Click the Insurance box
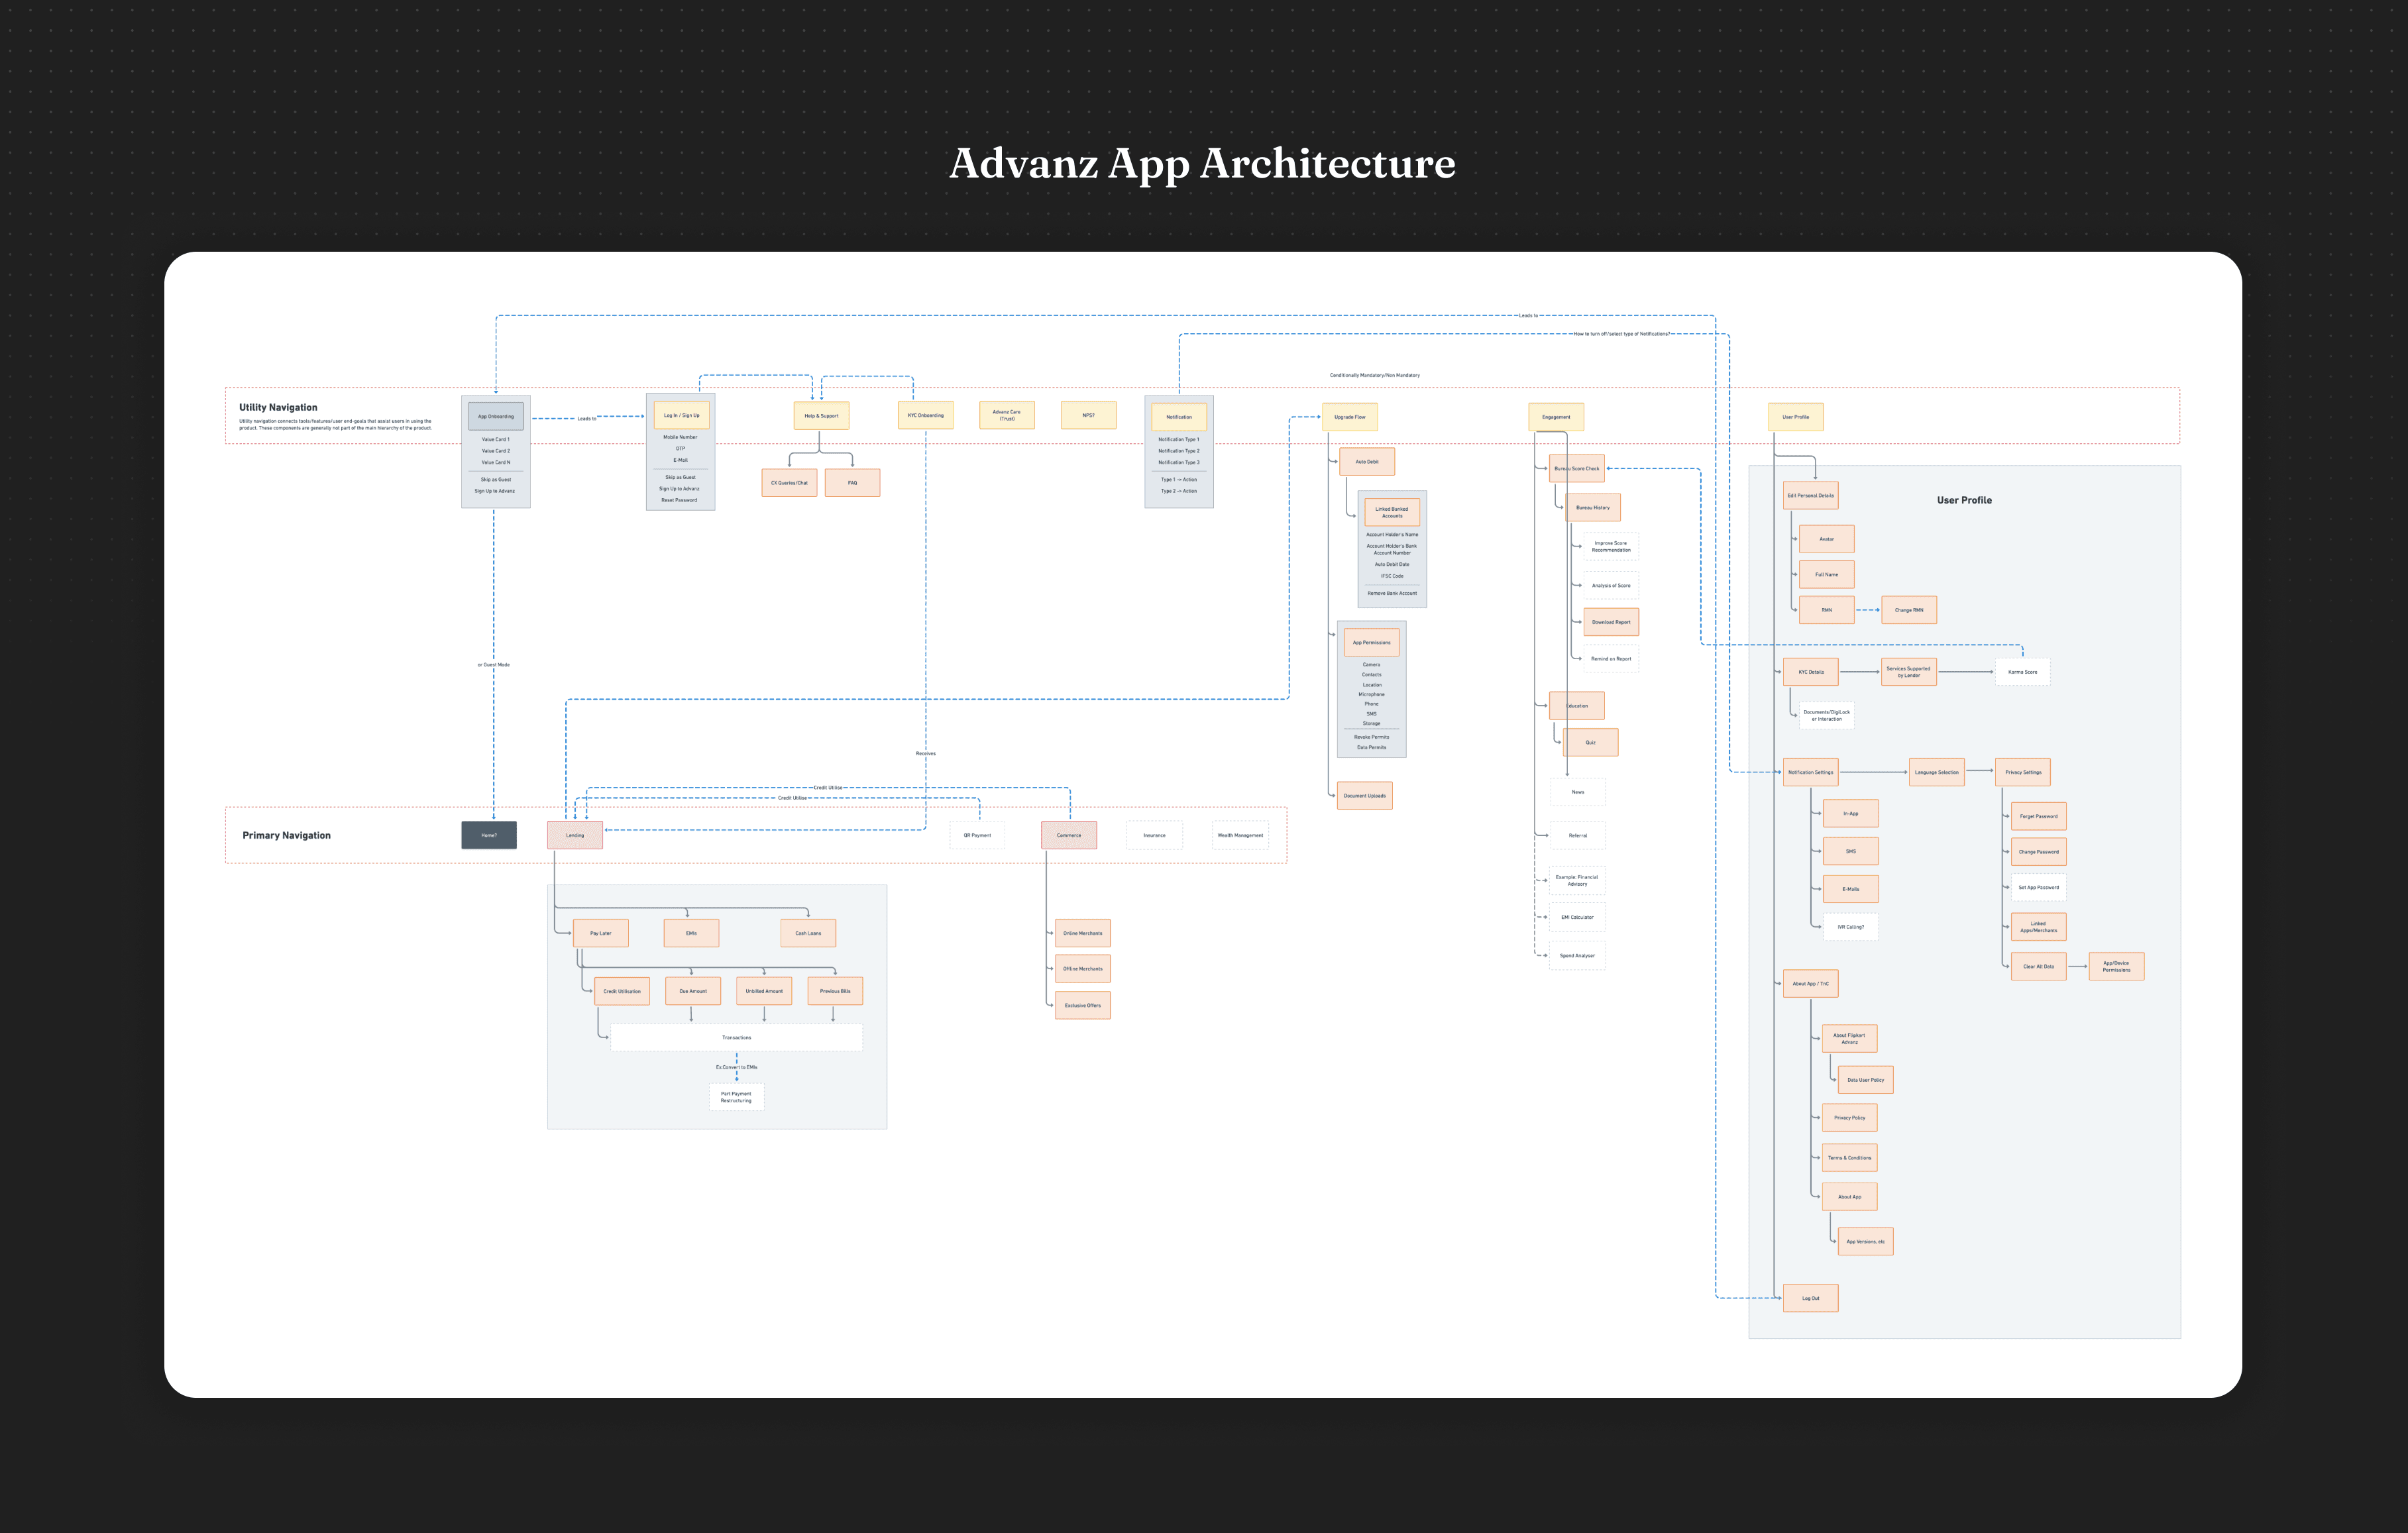The height and width of the screenshot is (1533, 2408). [1154, 835]
